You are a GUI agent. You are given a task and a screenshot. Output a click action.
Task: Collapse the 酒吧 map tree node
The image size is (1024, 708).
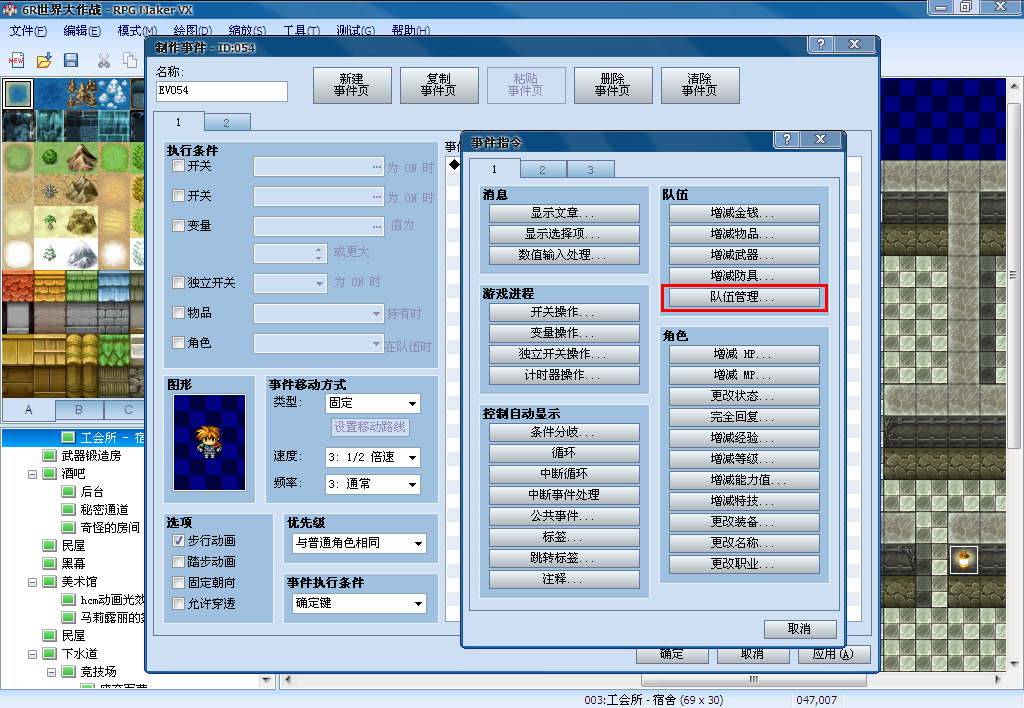coord(32,474)
